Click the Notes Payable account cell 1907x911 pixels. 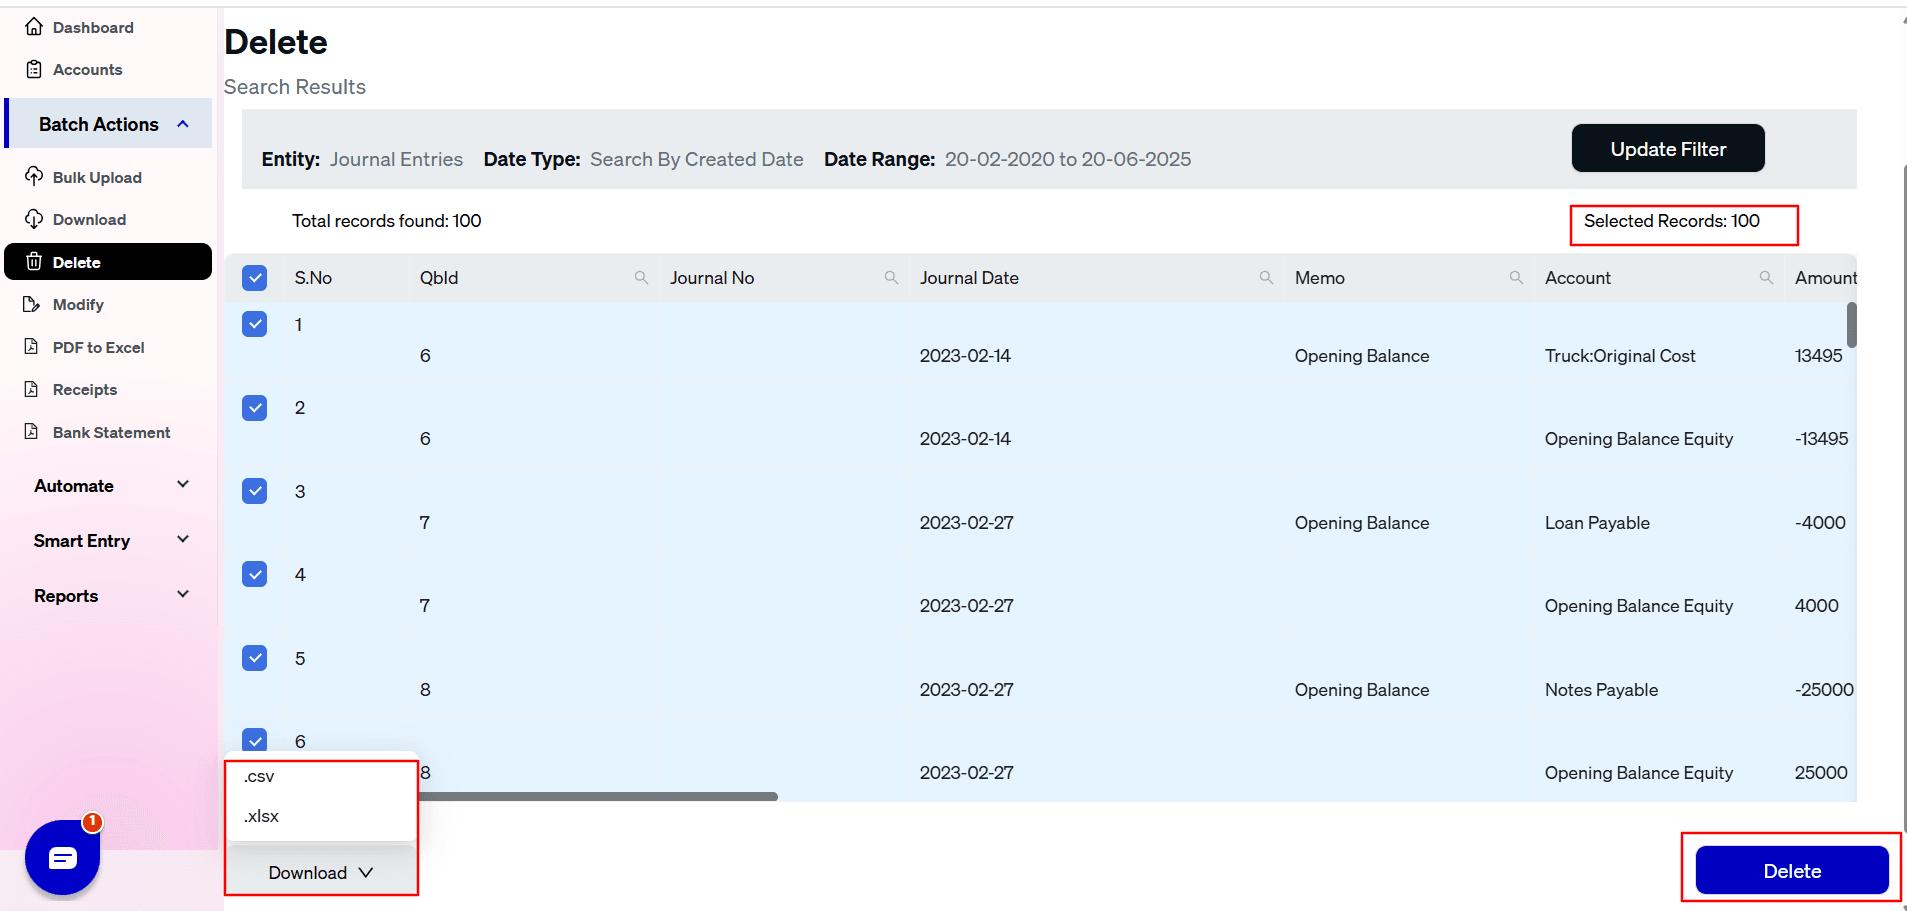[1601, 690]
